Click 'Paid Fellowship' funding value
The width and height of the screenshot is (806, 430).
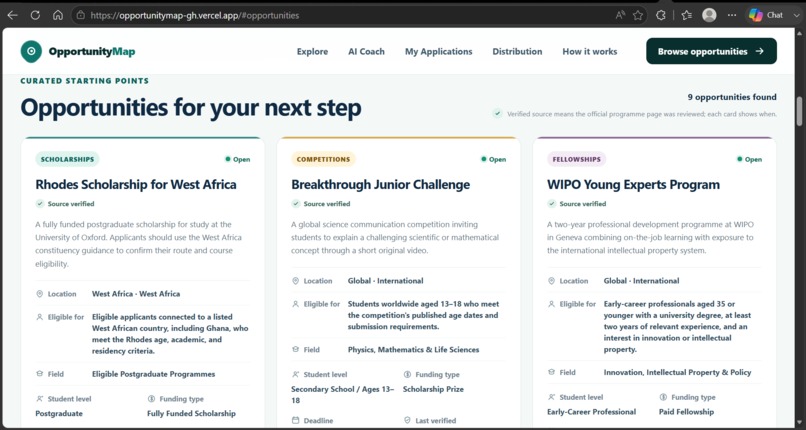click(x=686, y=412)
